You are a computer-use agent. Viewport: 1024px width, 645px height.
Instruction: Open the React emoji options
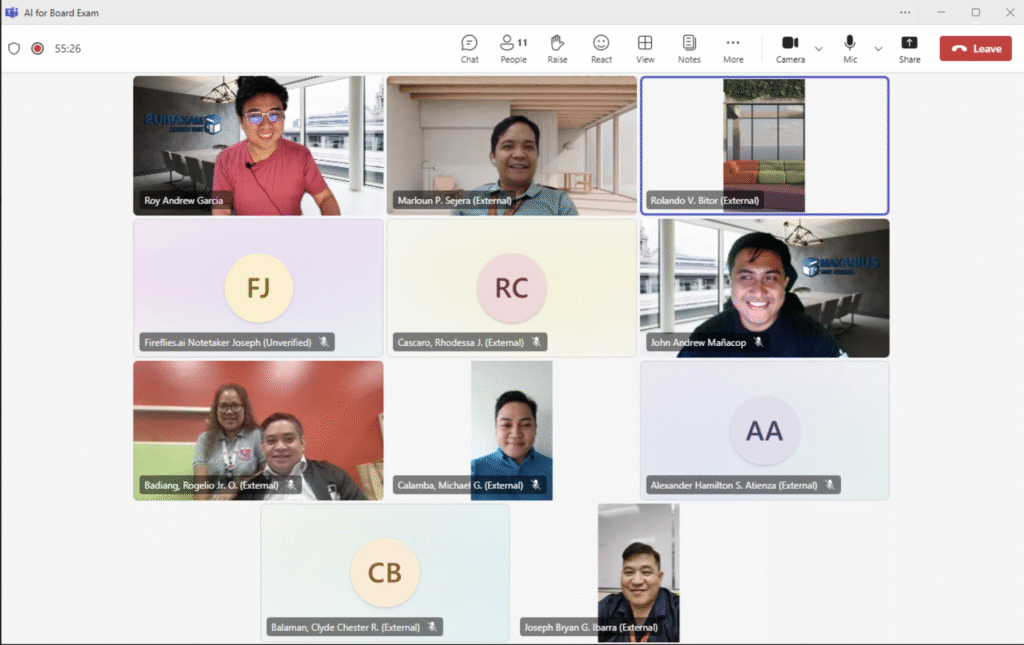[x=601, y=47]
